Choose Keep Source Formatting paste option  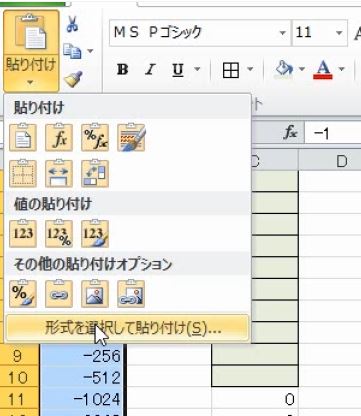click(x=131, y=138)
